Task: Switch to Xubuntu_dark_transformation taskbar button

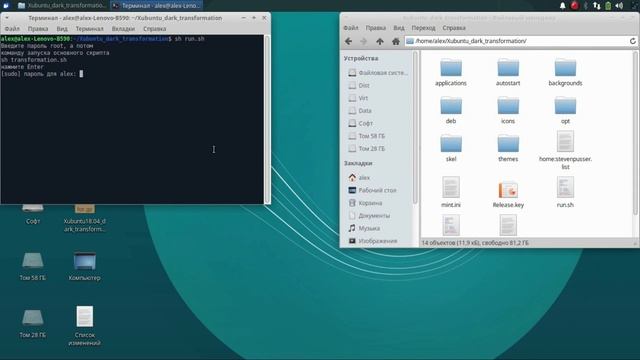Action: [x=62, y=6]
